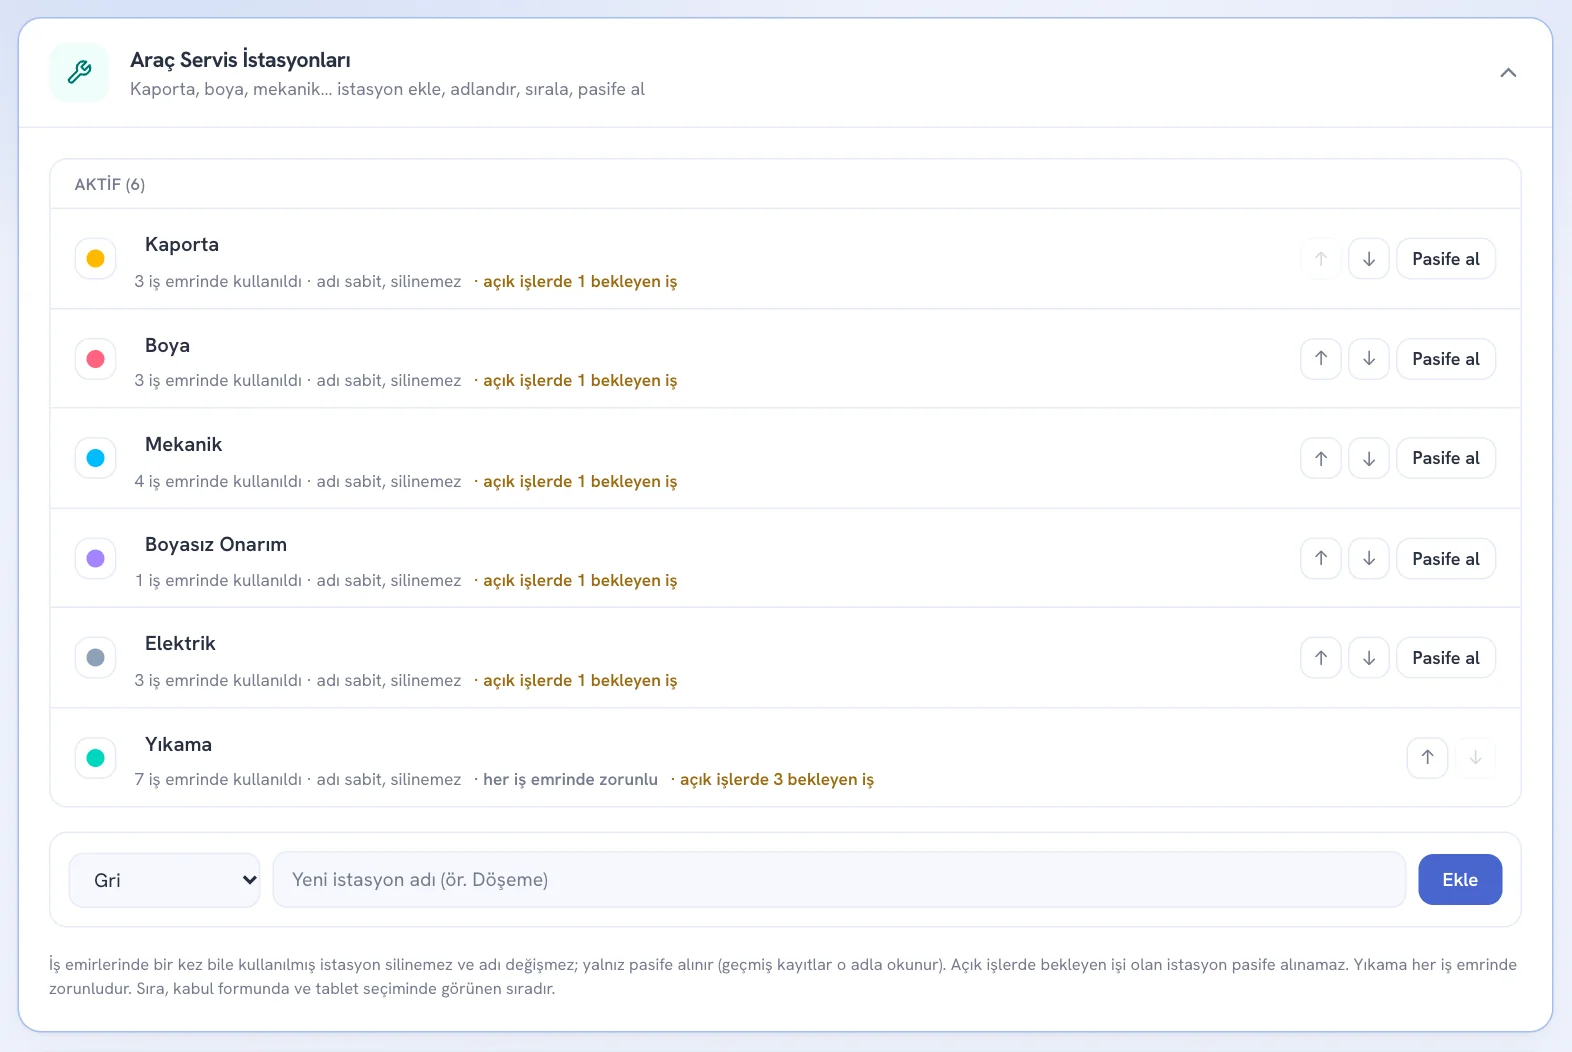Move Elektrik station down
This screenshot has height=1052, width=1572.
coord(1369,658)
